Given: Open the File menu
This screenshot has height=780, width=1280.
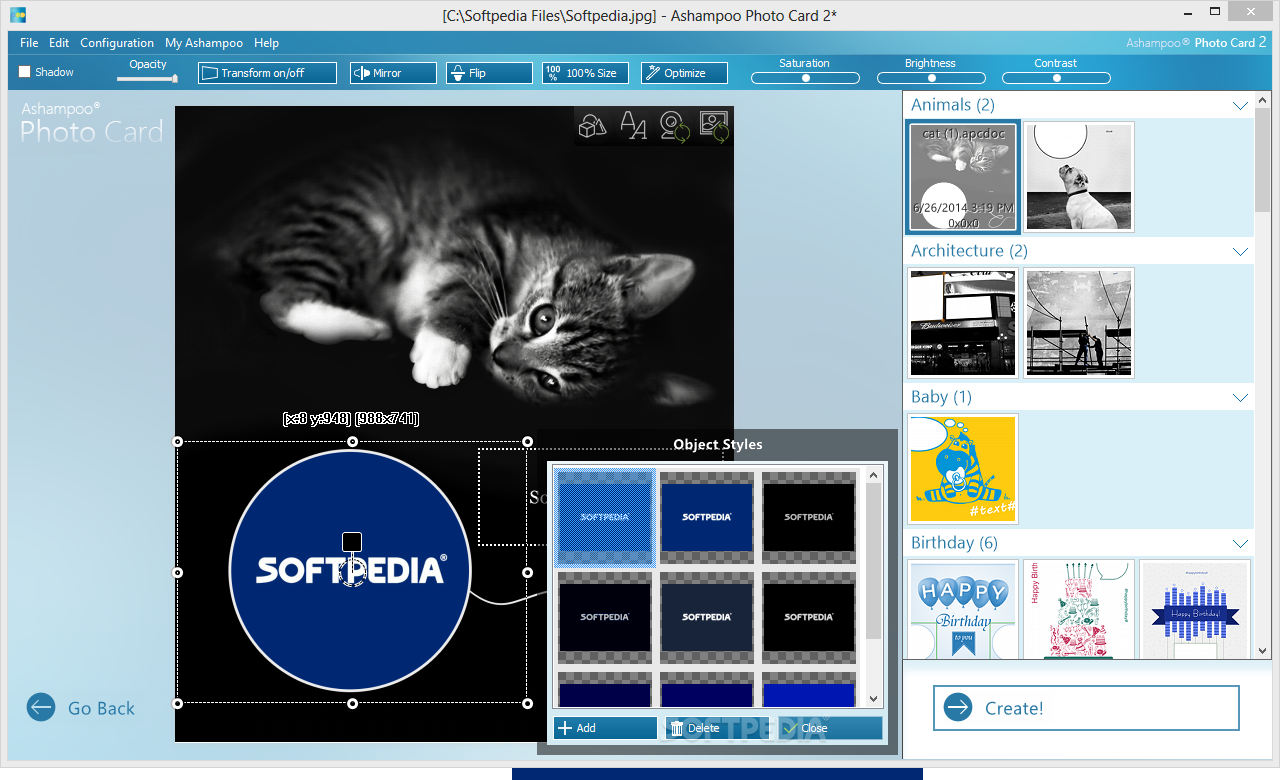Looking at the screenshot, I should (29, 43).
